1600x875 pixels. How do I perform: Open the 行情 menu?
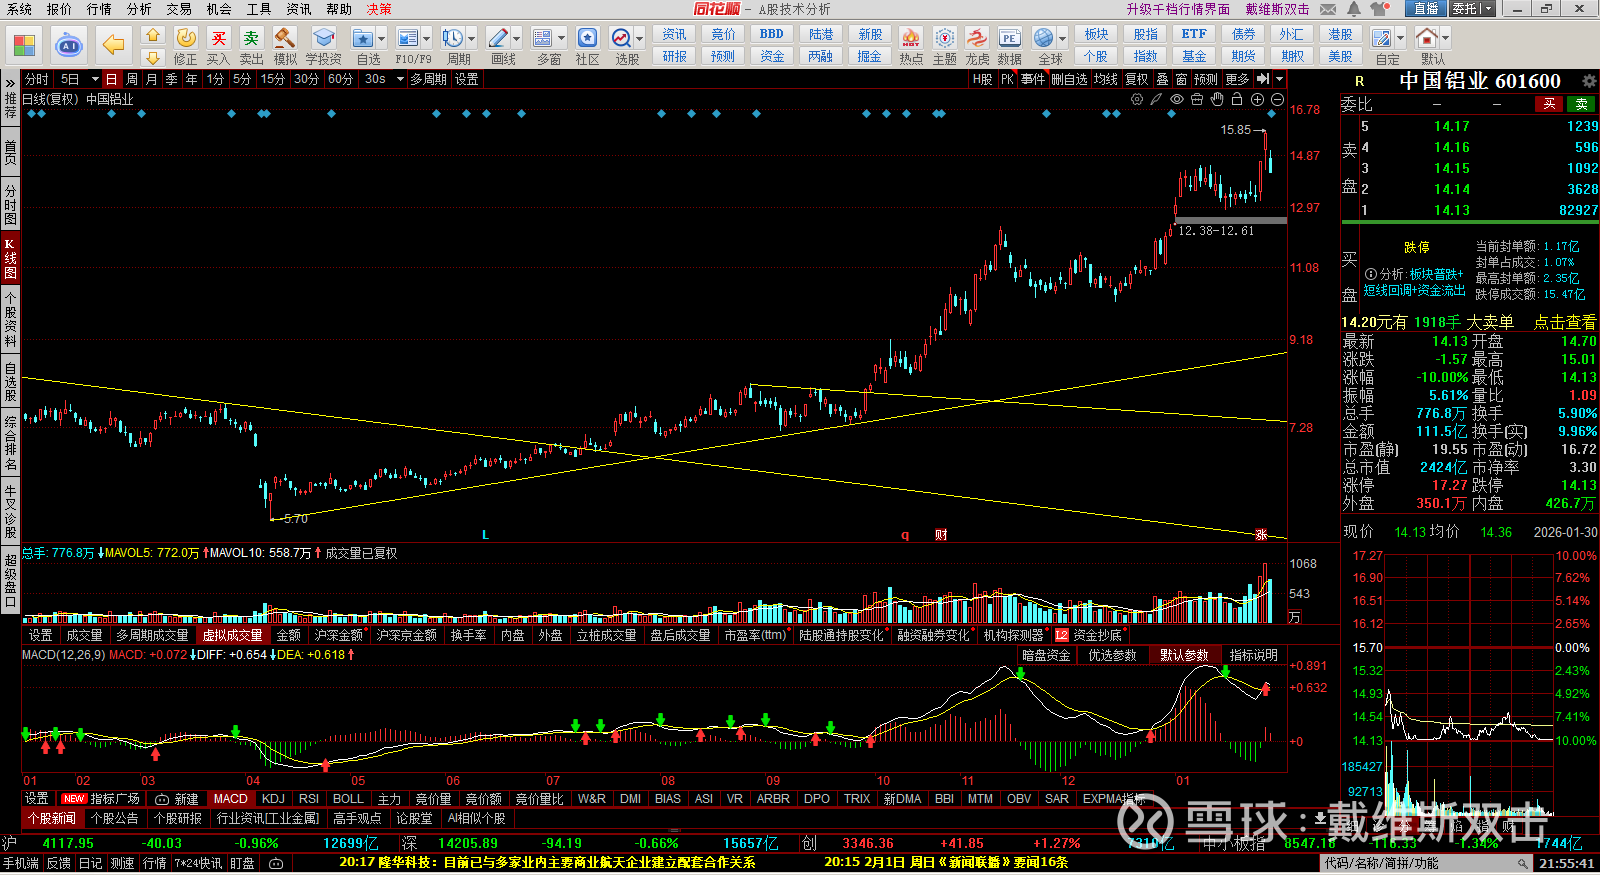point(99,9)
